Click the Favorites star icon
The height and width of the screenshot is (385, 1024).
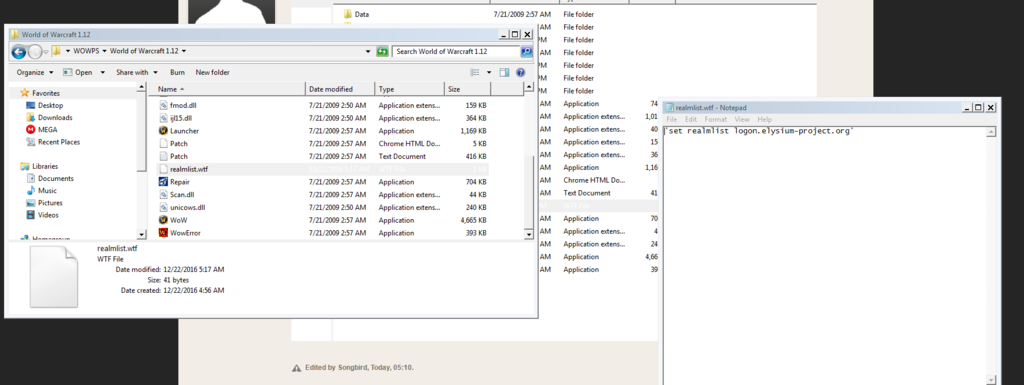tap(25, 93)
